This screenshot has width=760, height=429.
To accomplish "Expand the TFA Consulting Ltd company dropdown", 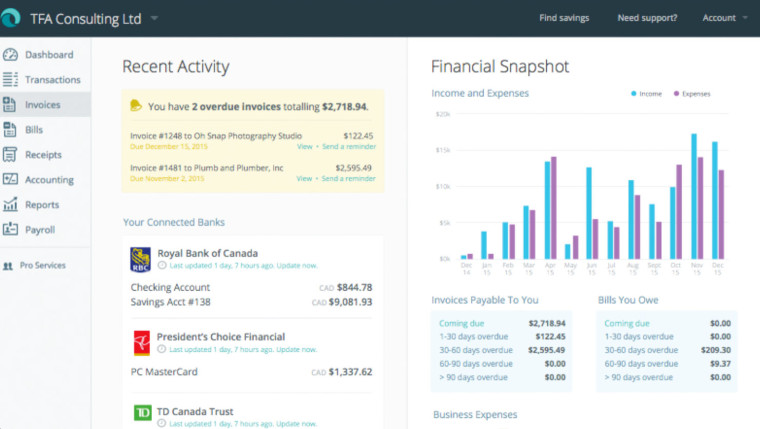I will tap(154, 18).
